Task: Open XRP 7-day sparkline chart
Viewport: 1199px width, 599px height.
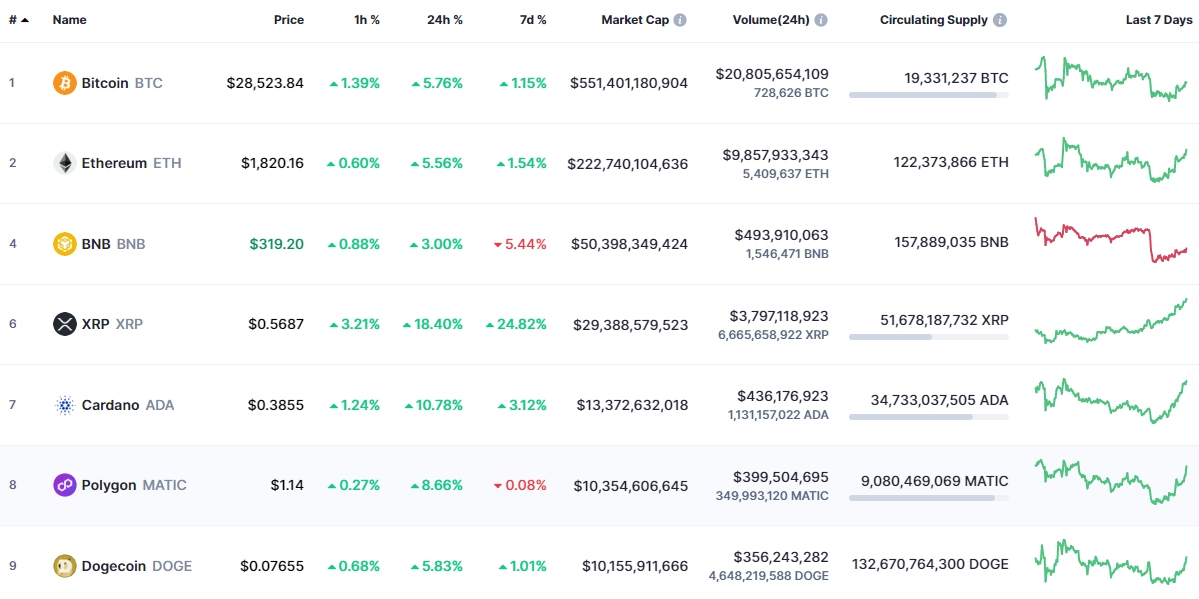Action: [x=1111, y=321]
